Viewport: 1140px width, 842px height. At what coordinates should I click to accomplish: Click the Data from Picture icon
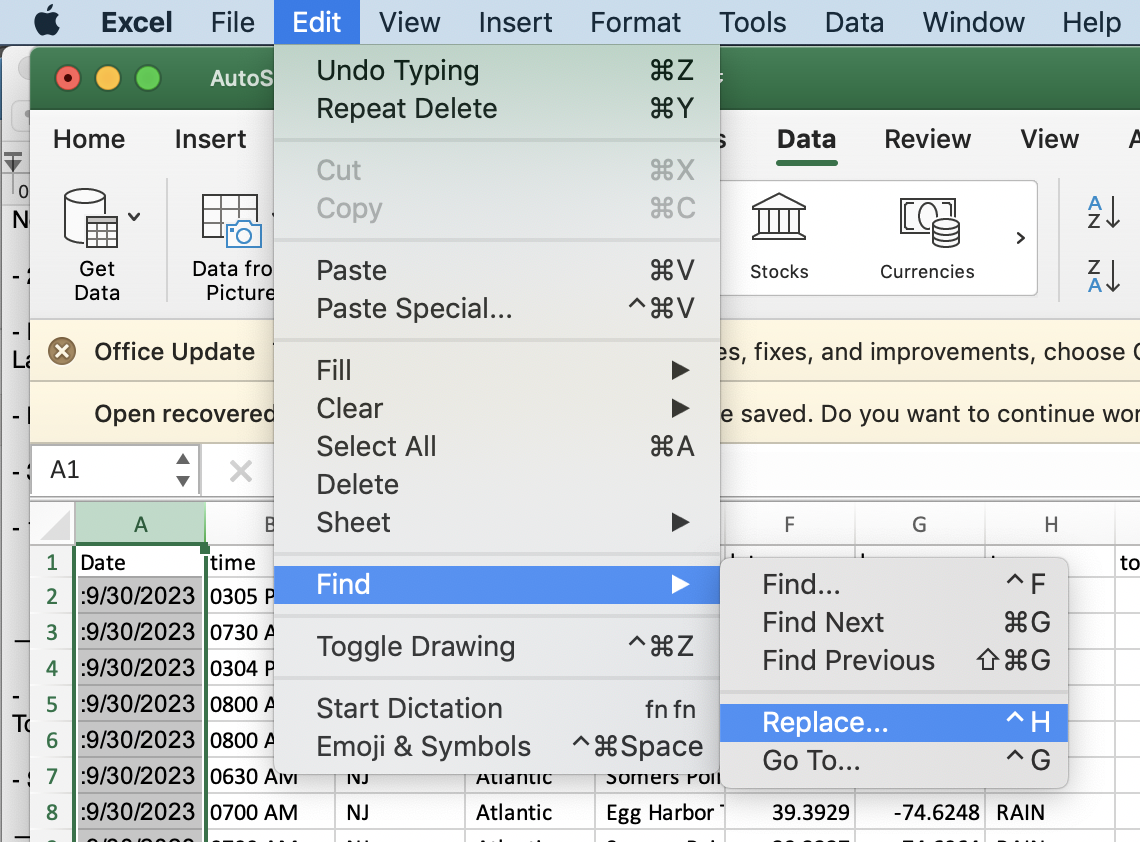[x=231, y=220]
